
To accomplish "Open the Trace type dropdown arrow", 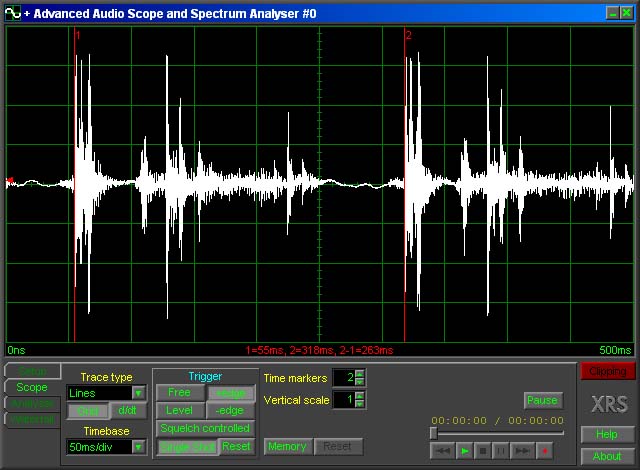I will point(138,393).
